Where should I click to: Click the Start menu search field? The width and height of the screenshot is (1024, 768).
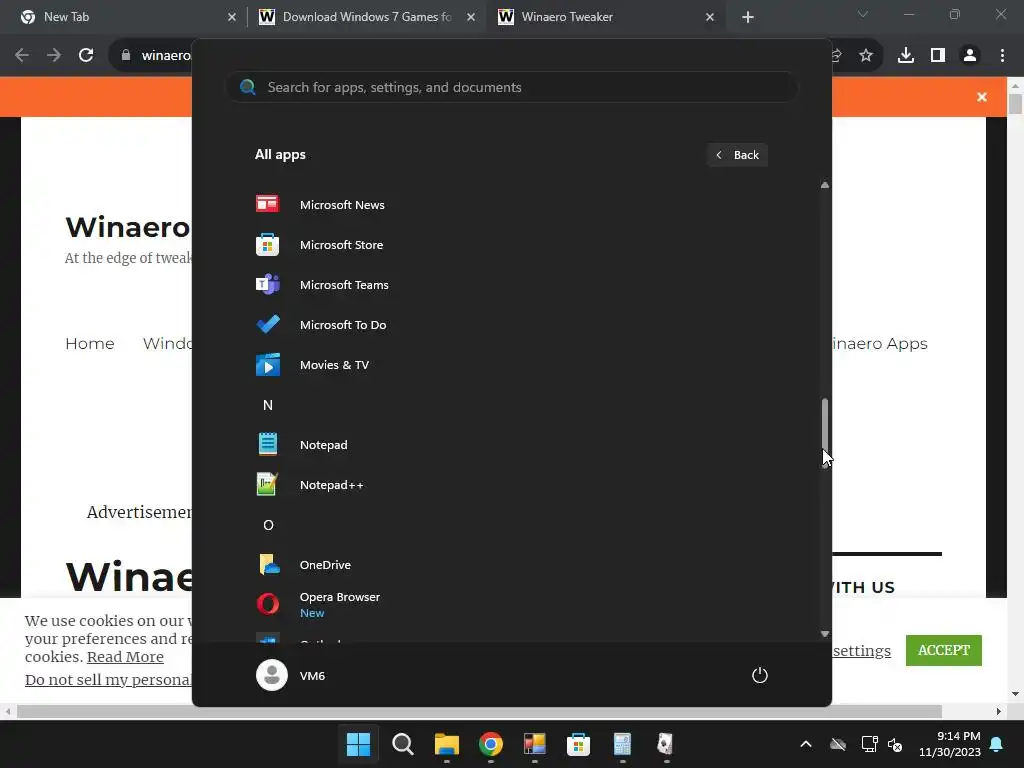512,87
